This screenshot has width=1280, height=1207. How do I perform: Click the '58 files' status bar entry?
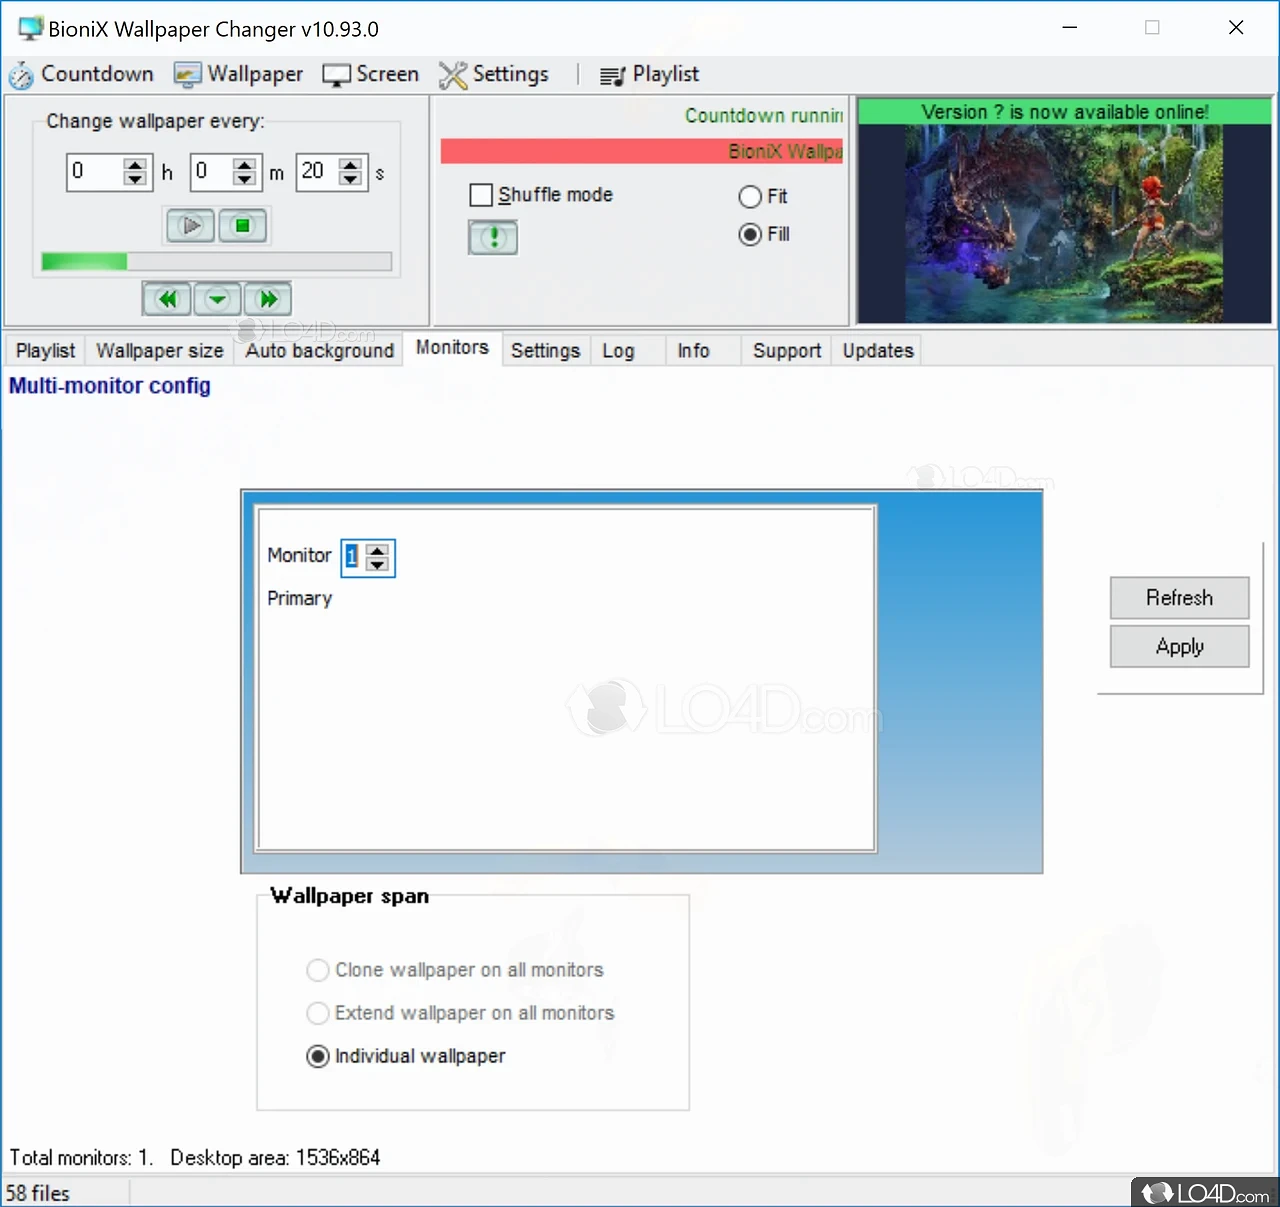[38, 1193]
